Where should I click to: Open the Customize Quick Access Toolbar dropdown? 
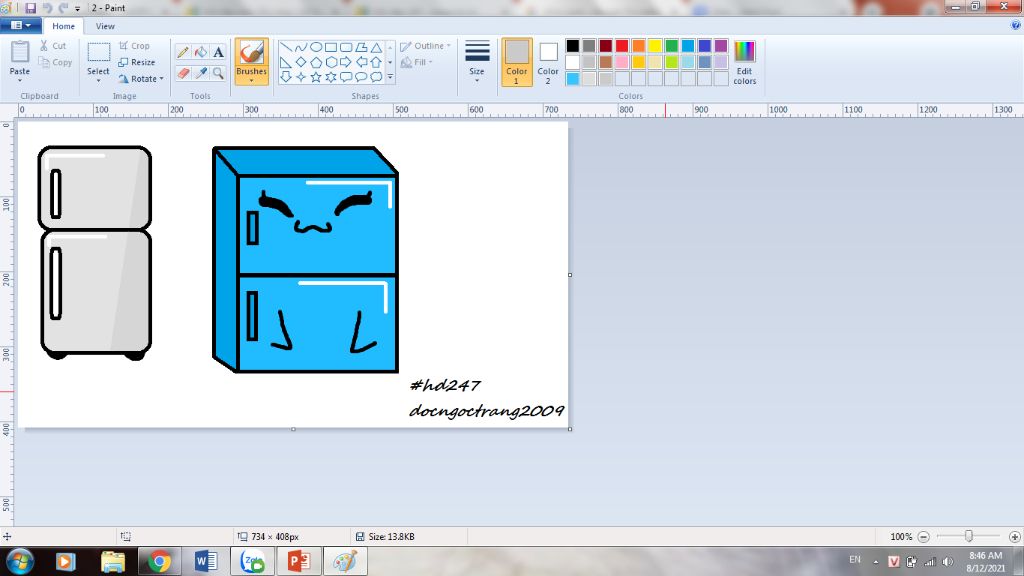click(x=77, y=8)
